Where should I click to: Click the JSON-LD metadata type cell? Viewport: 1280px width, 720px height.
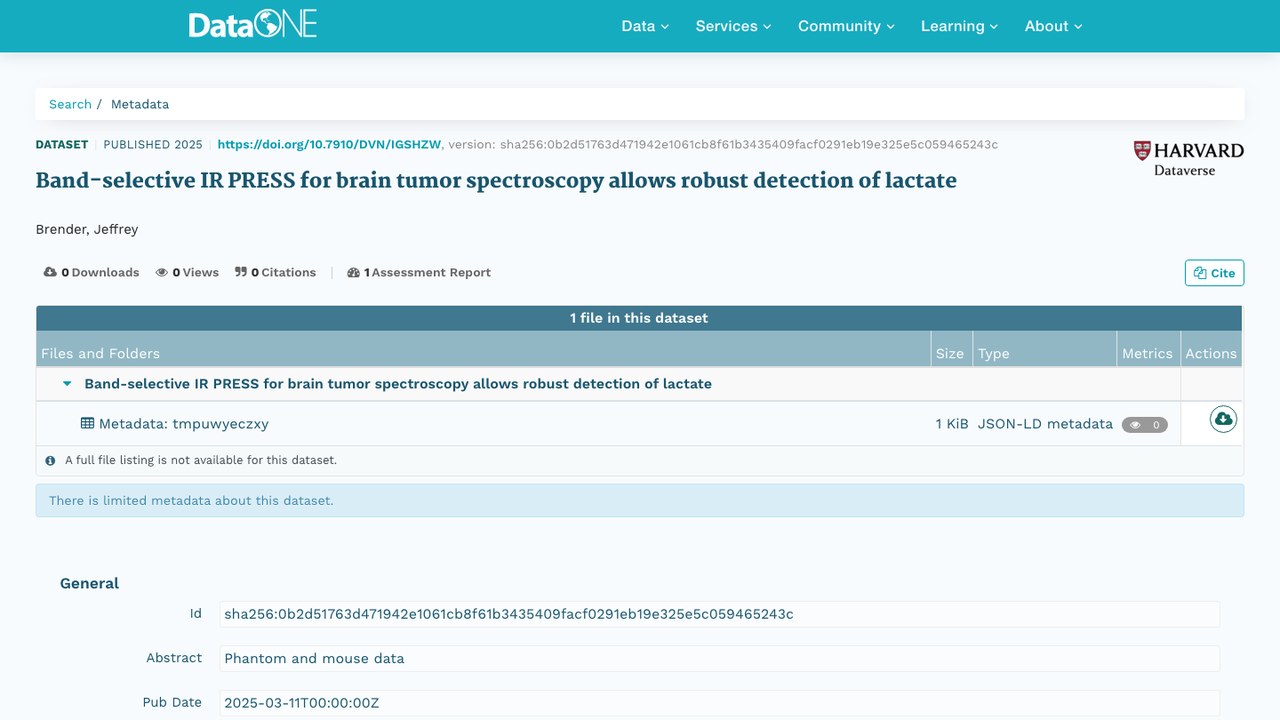1045,424
